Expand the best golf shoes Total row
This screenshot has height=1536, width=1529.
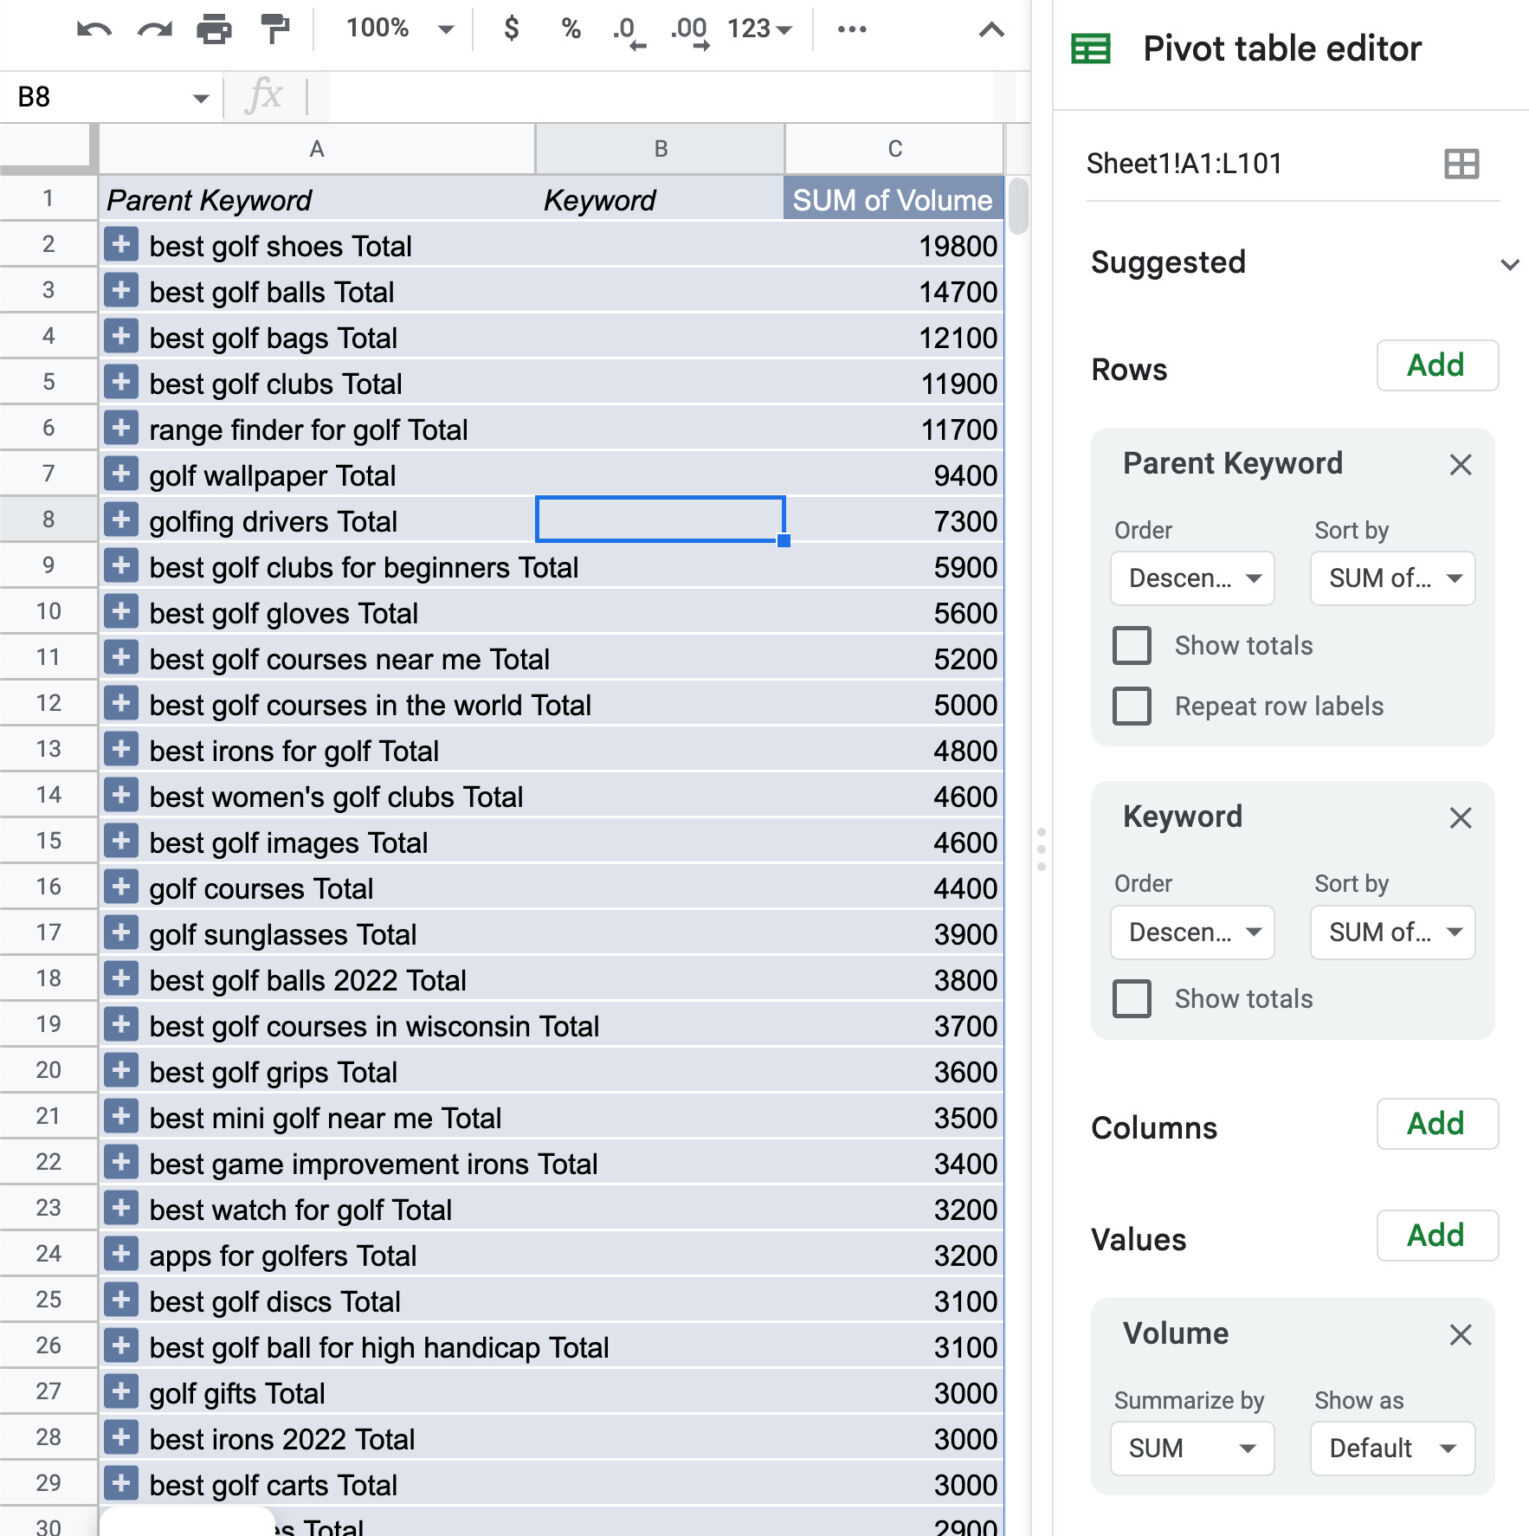point(121,245)
